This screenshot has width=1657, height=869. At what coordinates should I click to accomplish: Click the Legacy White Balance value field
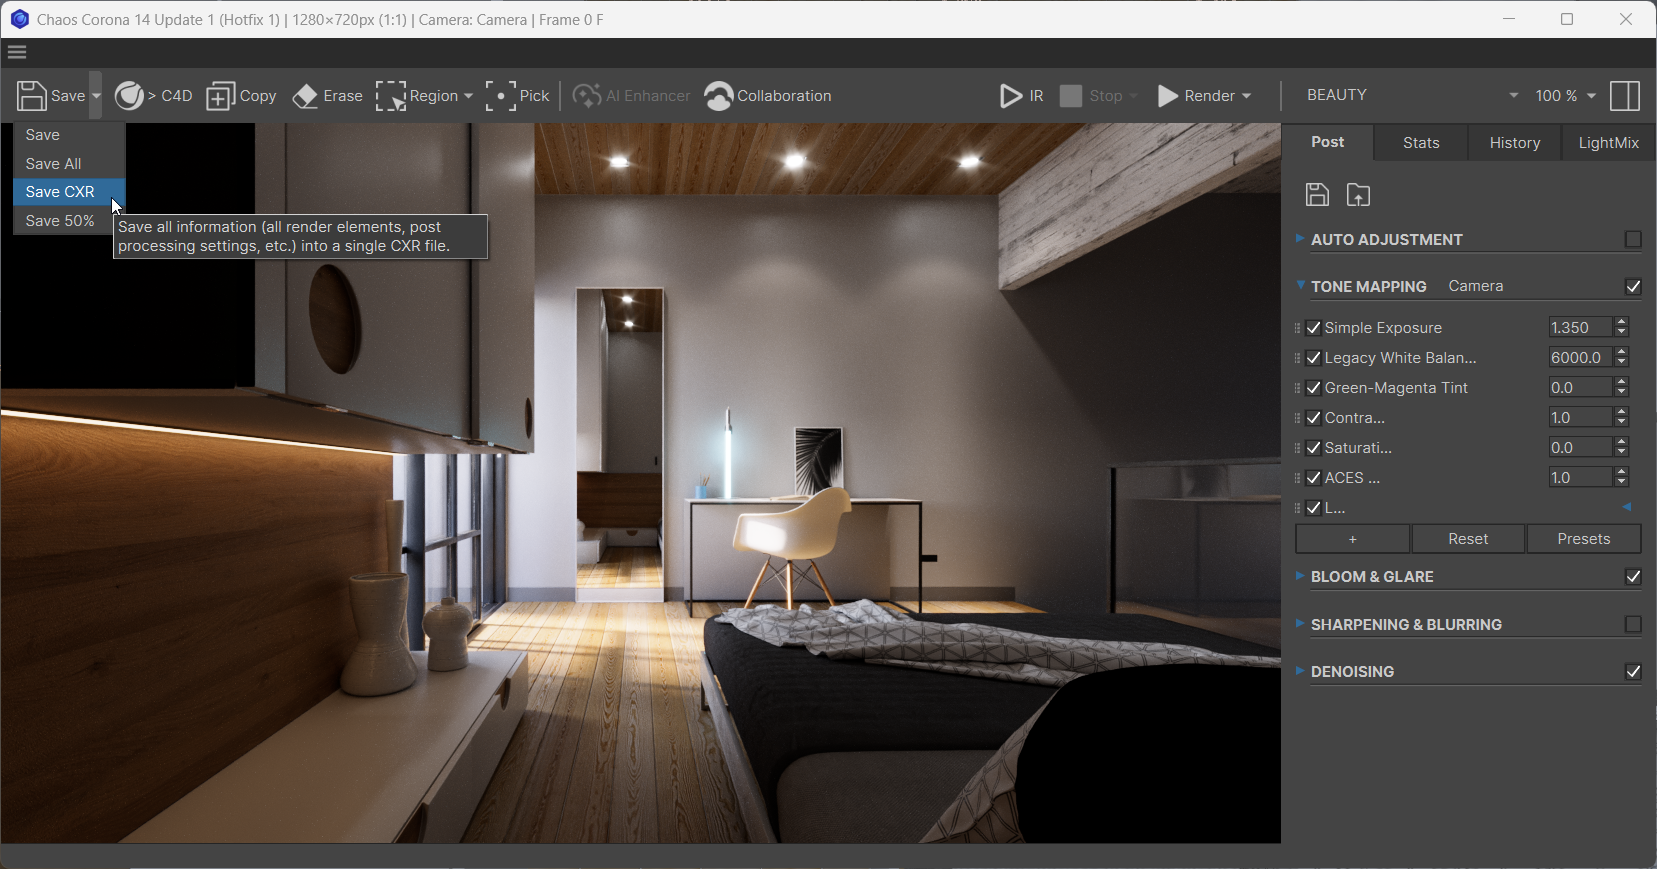(x=1580, y=358)
